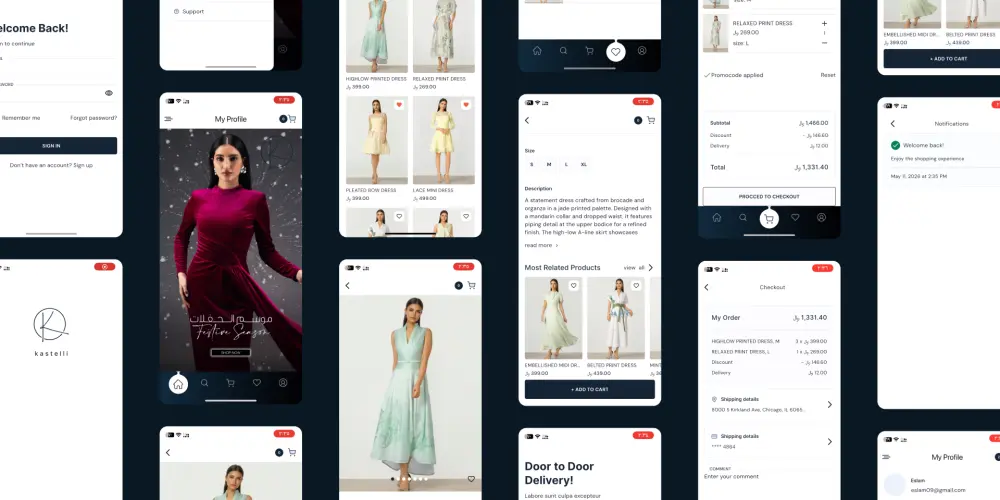Click Sign up link below sign-in button
Screen dimensions: 1000x500
[83, 165]
